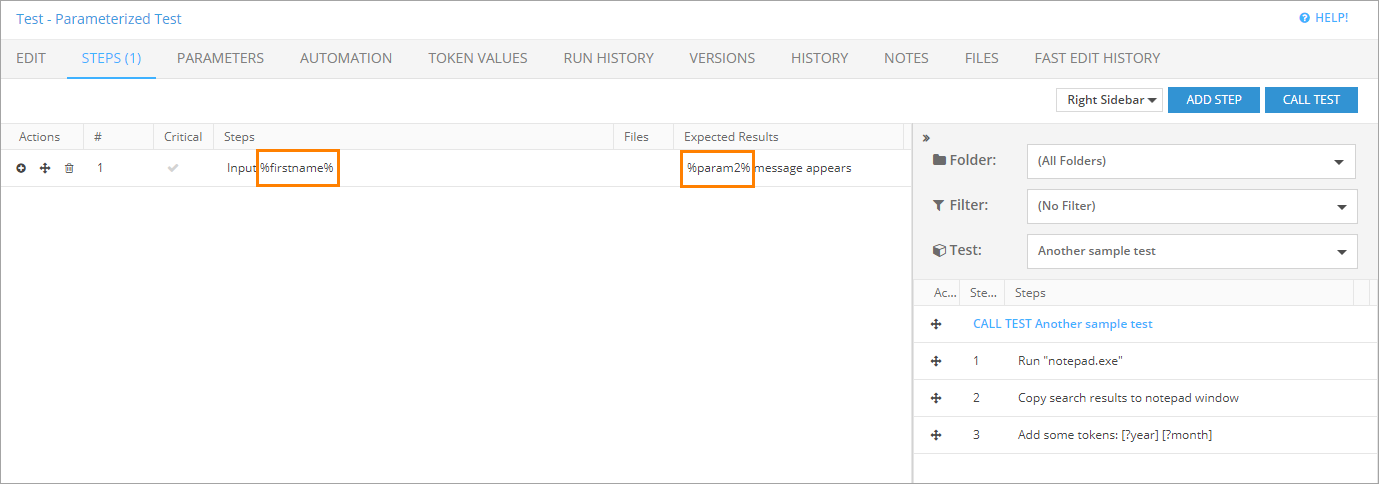Open the Right Sidebar layout dropdown
The height and width of the screenshot is (484, 1379).
[1109, 100]
